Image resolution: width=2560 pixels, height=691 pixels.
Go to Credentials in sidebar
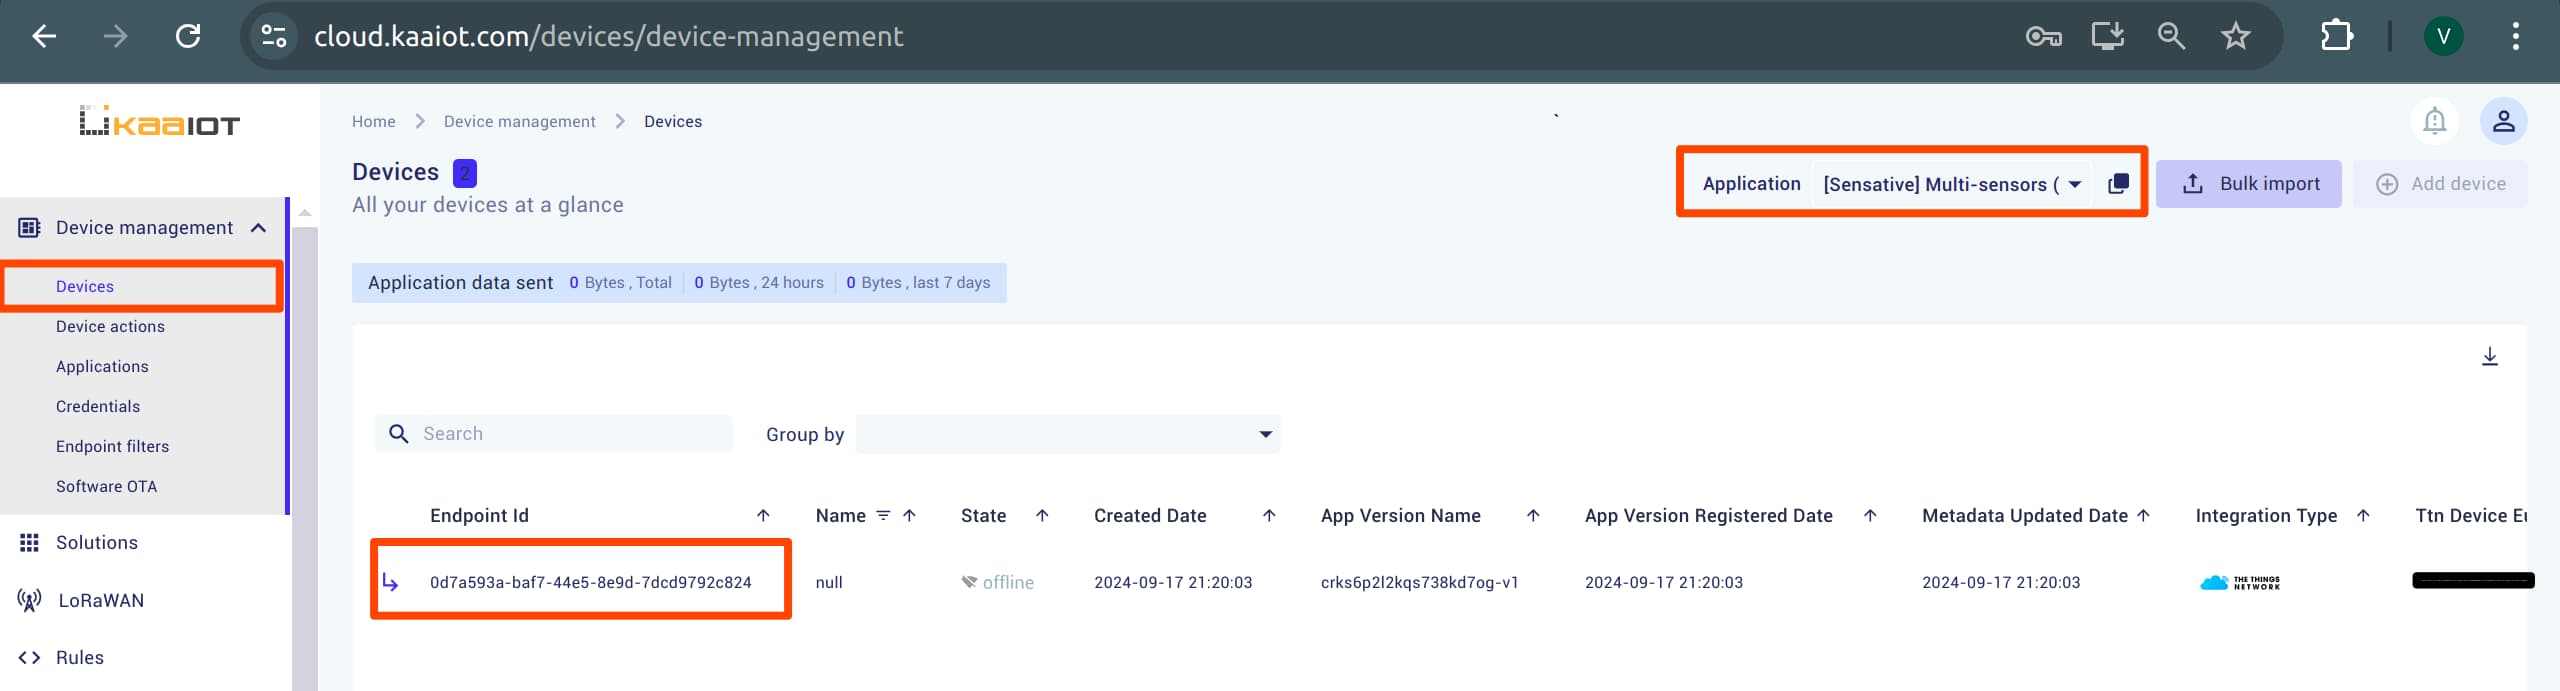click(x=98, y=407)
